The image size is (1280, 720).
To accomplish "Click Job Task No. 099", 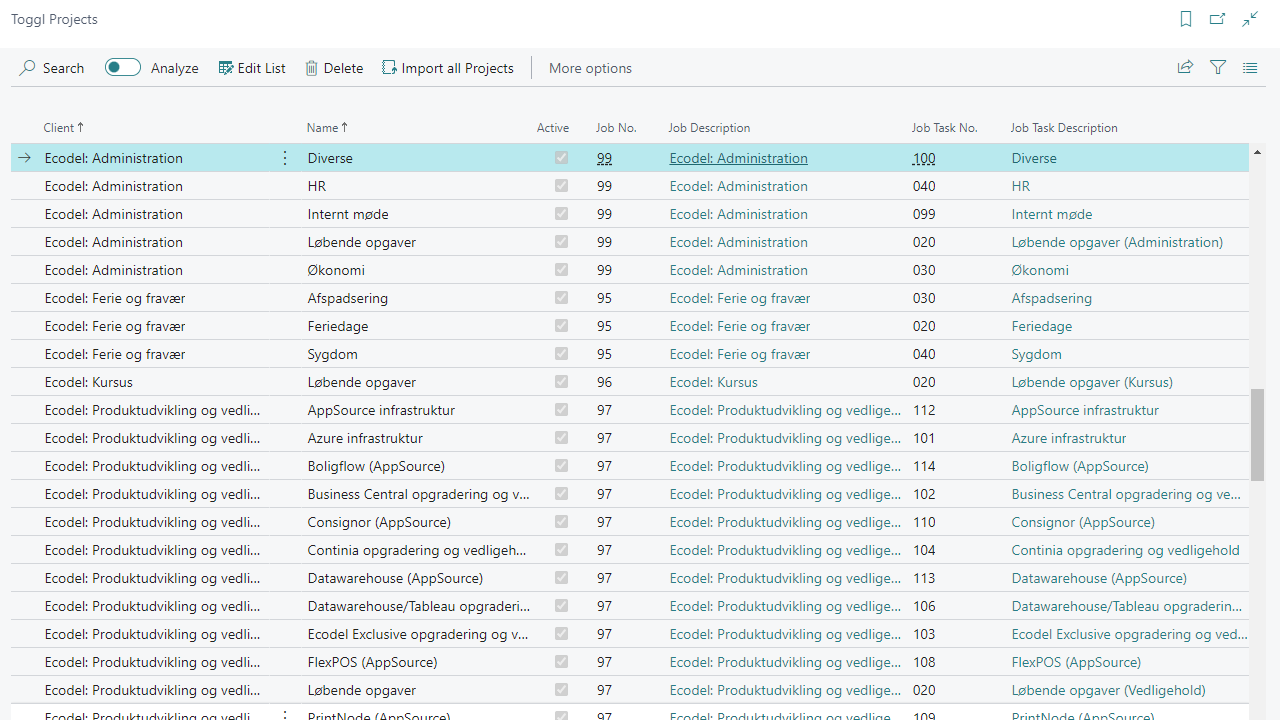I will pyautogui.click(x=924, y=214).
